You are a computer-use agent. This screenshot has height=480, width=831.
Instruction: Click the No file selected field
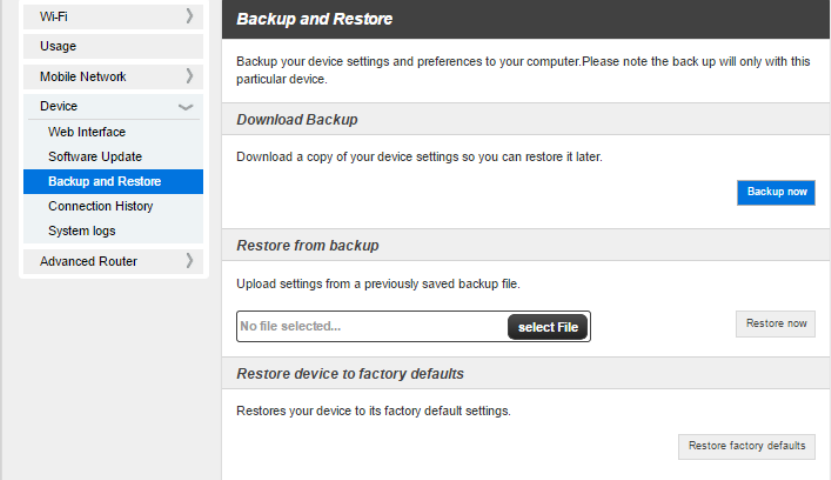(x=370, y=327)
